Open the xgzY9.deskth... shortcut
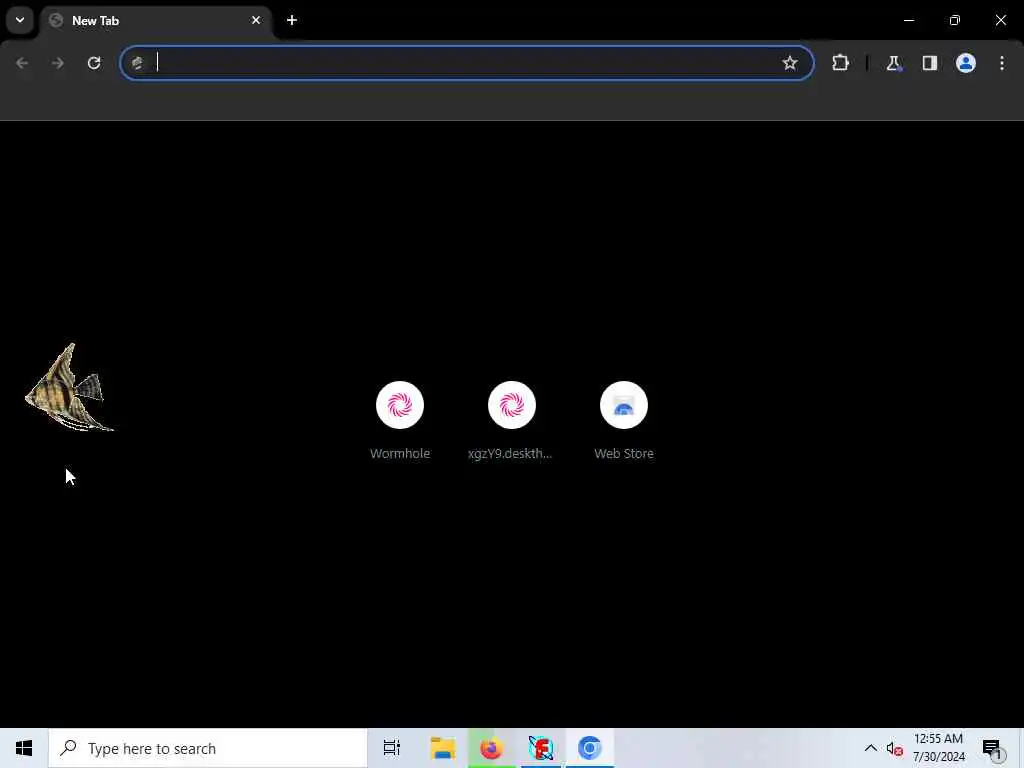 [x=511, y=421]
